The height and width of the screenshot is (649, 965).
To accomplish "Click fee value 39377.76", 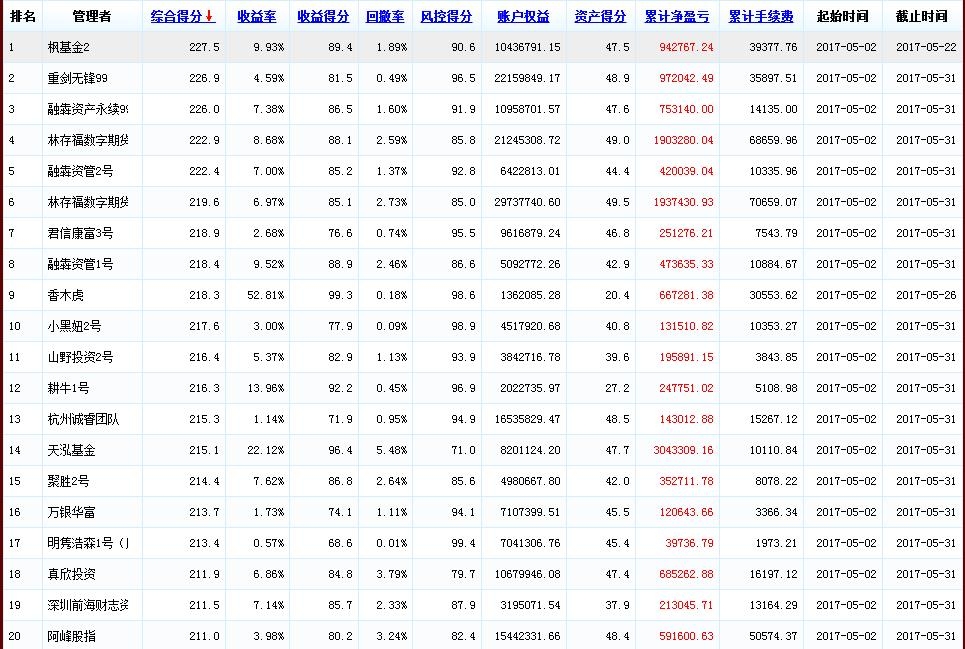I will 773,47.
